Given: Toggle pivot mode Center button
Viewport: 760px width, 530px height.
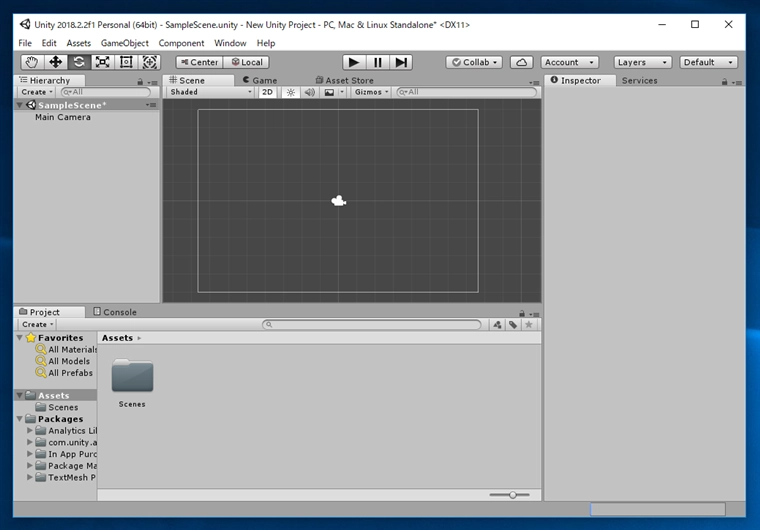Looking at the screenshot, I should (200, 62).
